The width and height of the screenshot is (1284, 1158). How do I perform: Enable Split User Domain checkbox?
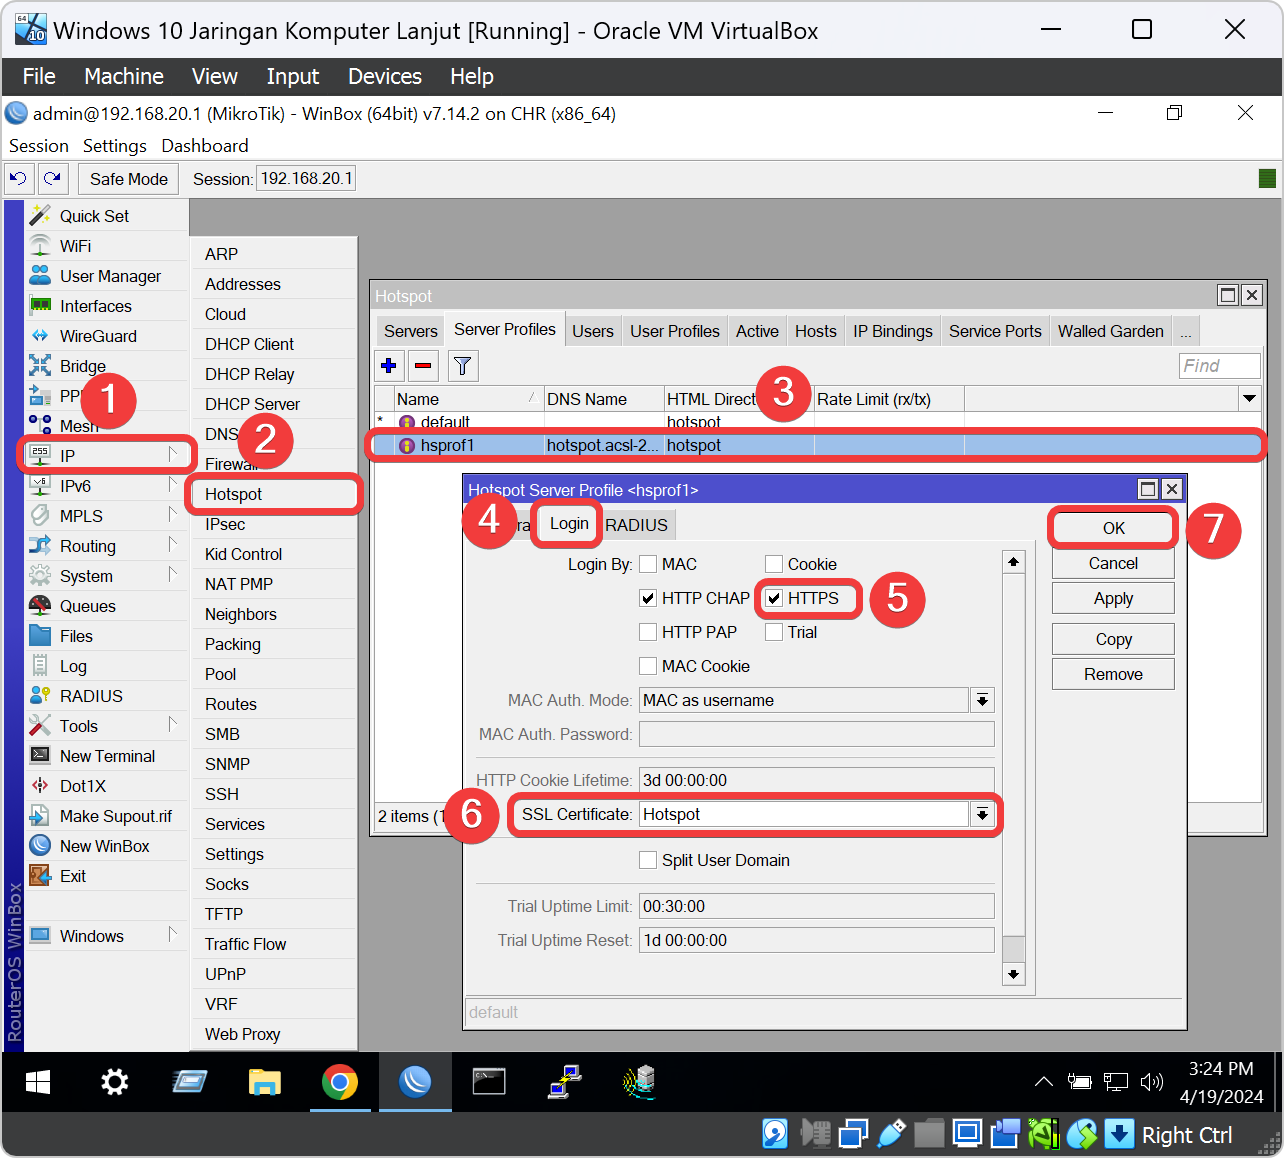[648, 860]
